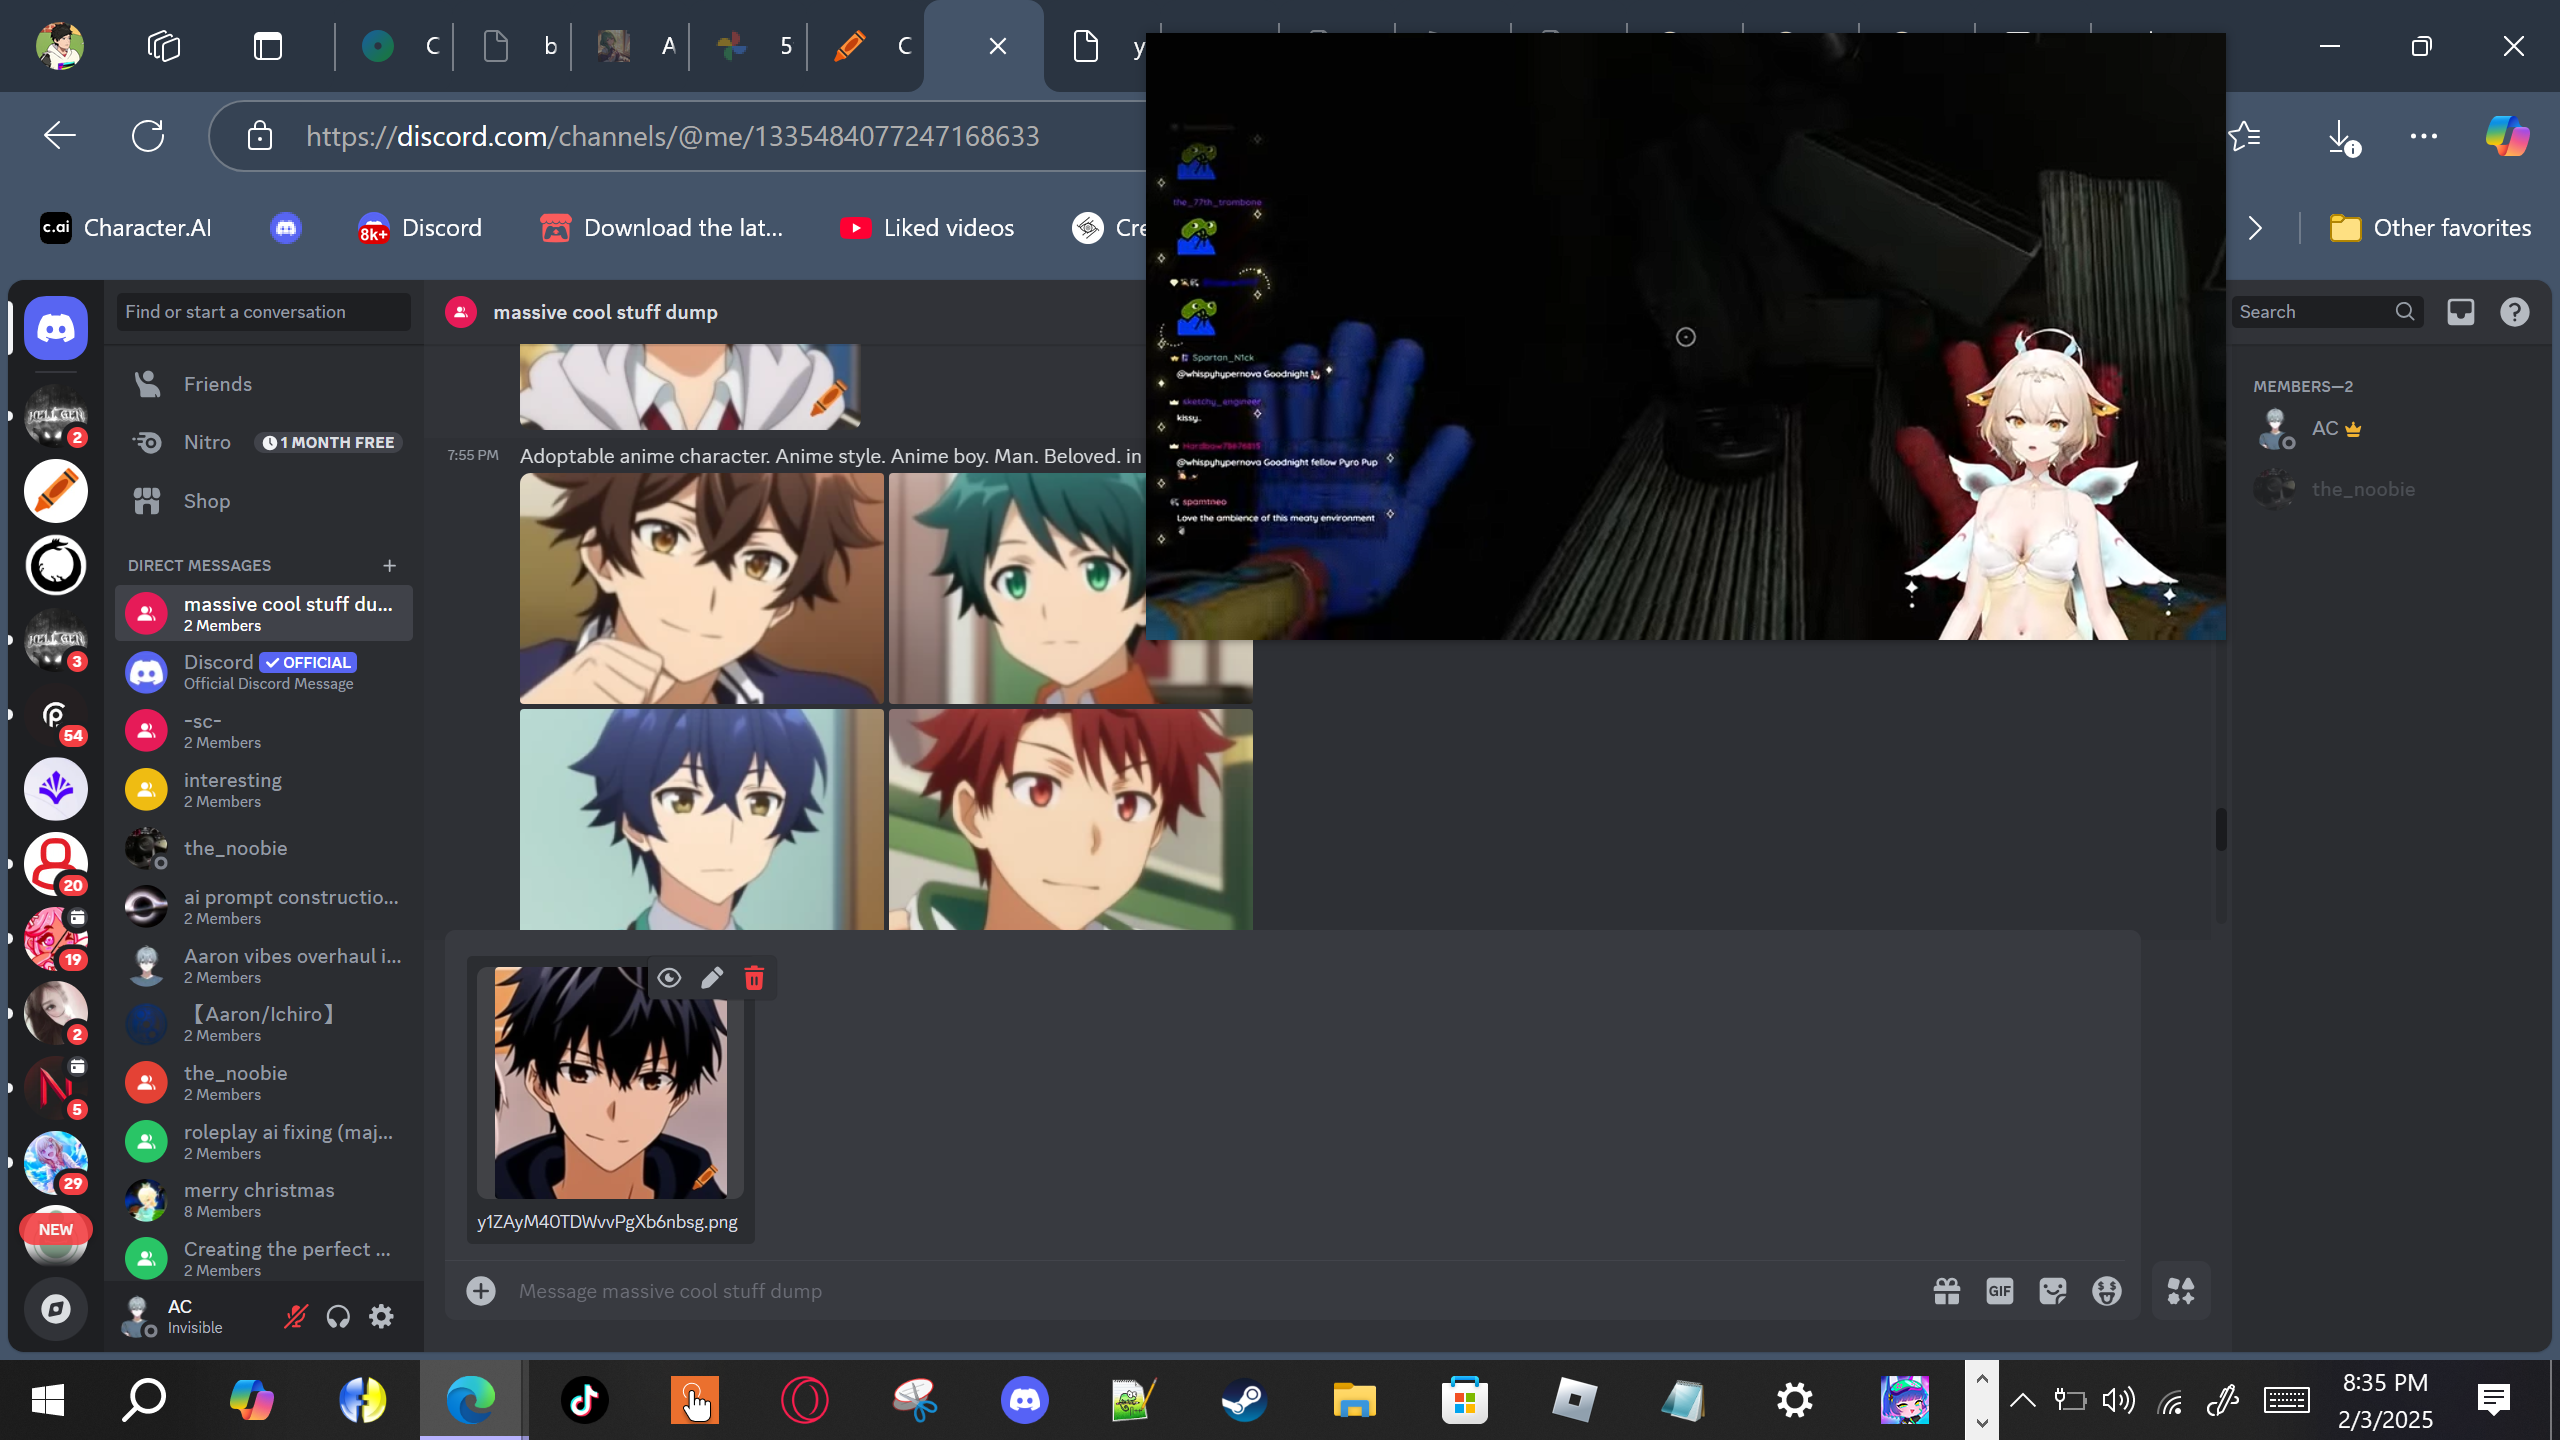Open server with red person icon, 20 notifications
This screenshot has width=2560, height=1440.
(x=56, y=864)
